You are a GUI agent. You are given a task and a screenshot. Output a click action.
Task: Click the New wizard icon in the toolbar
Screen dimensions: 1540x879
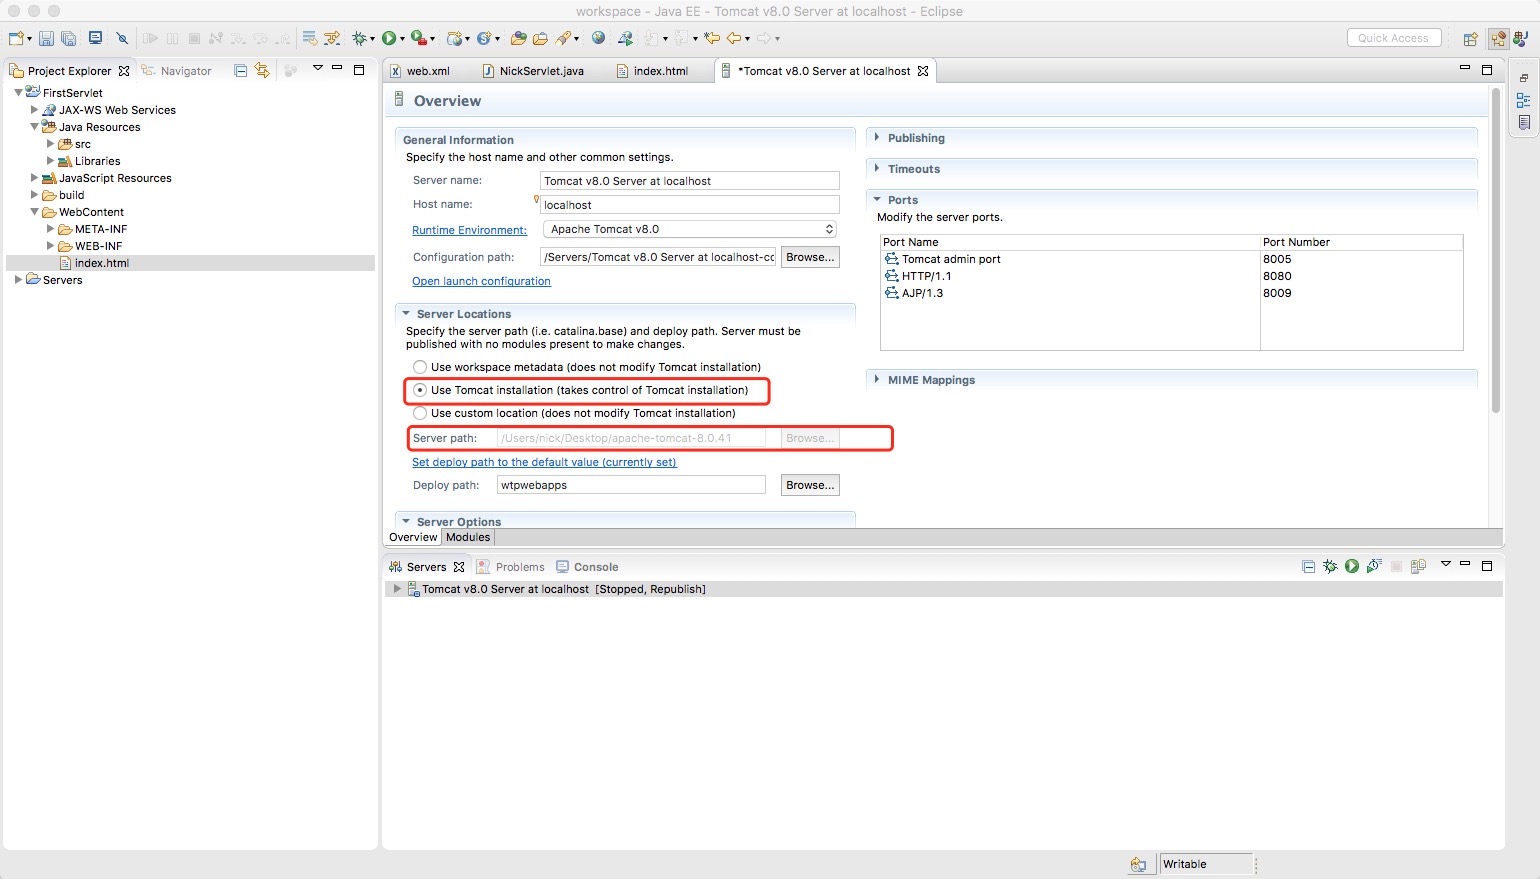pos(16,39)
